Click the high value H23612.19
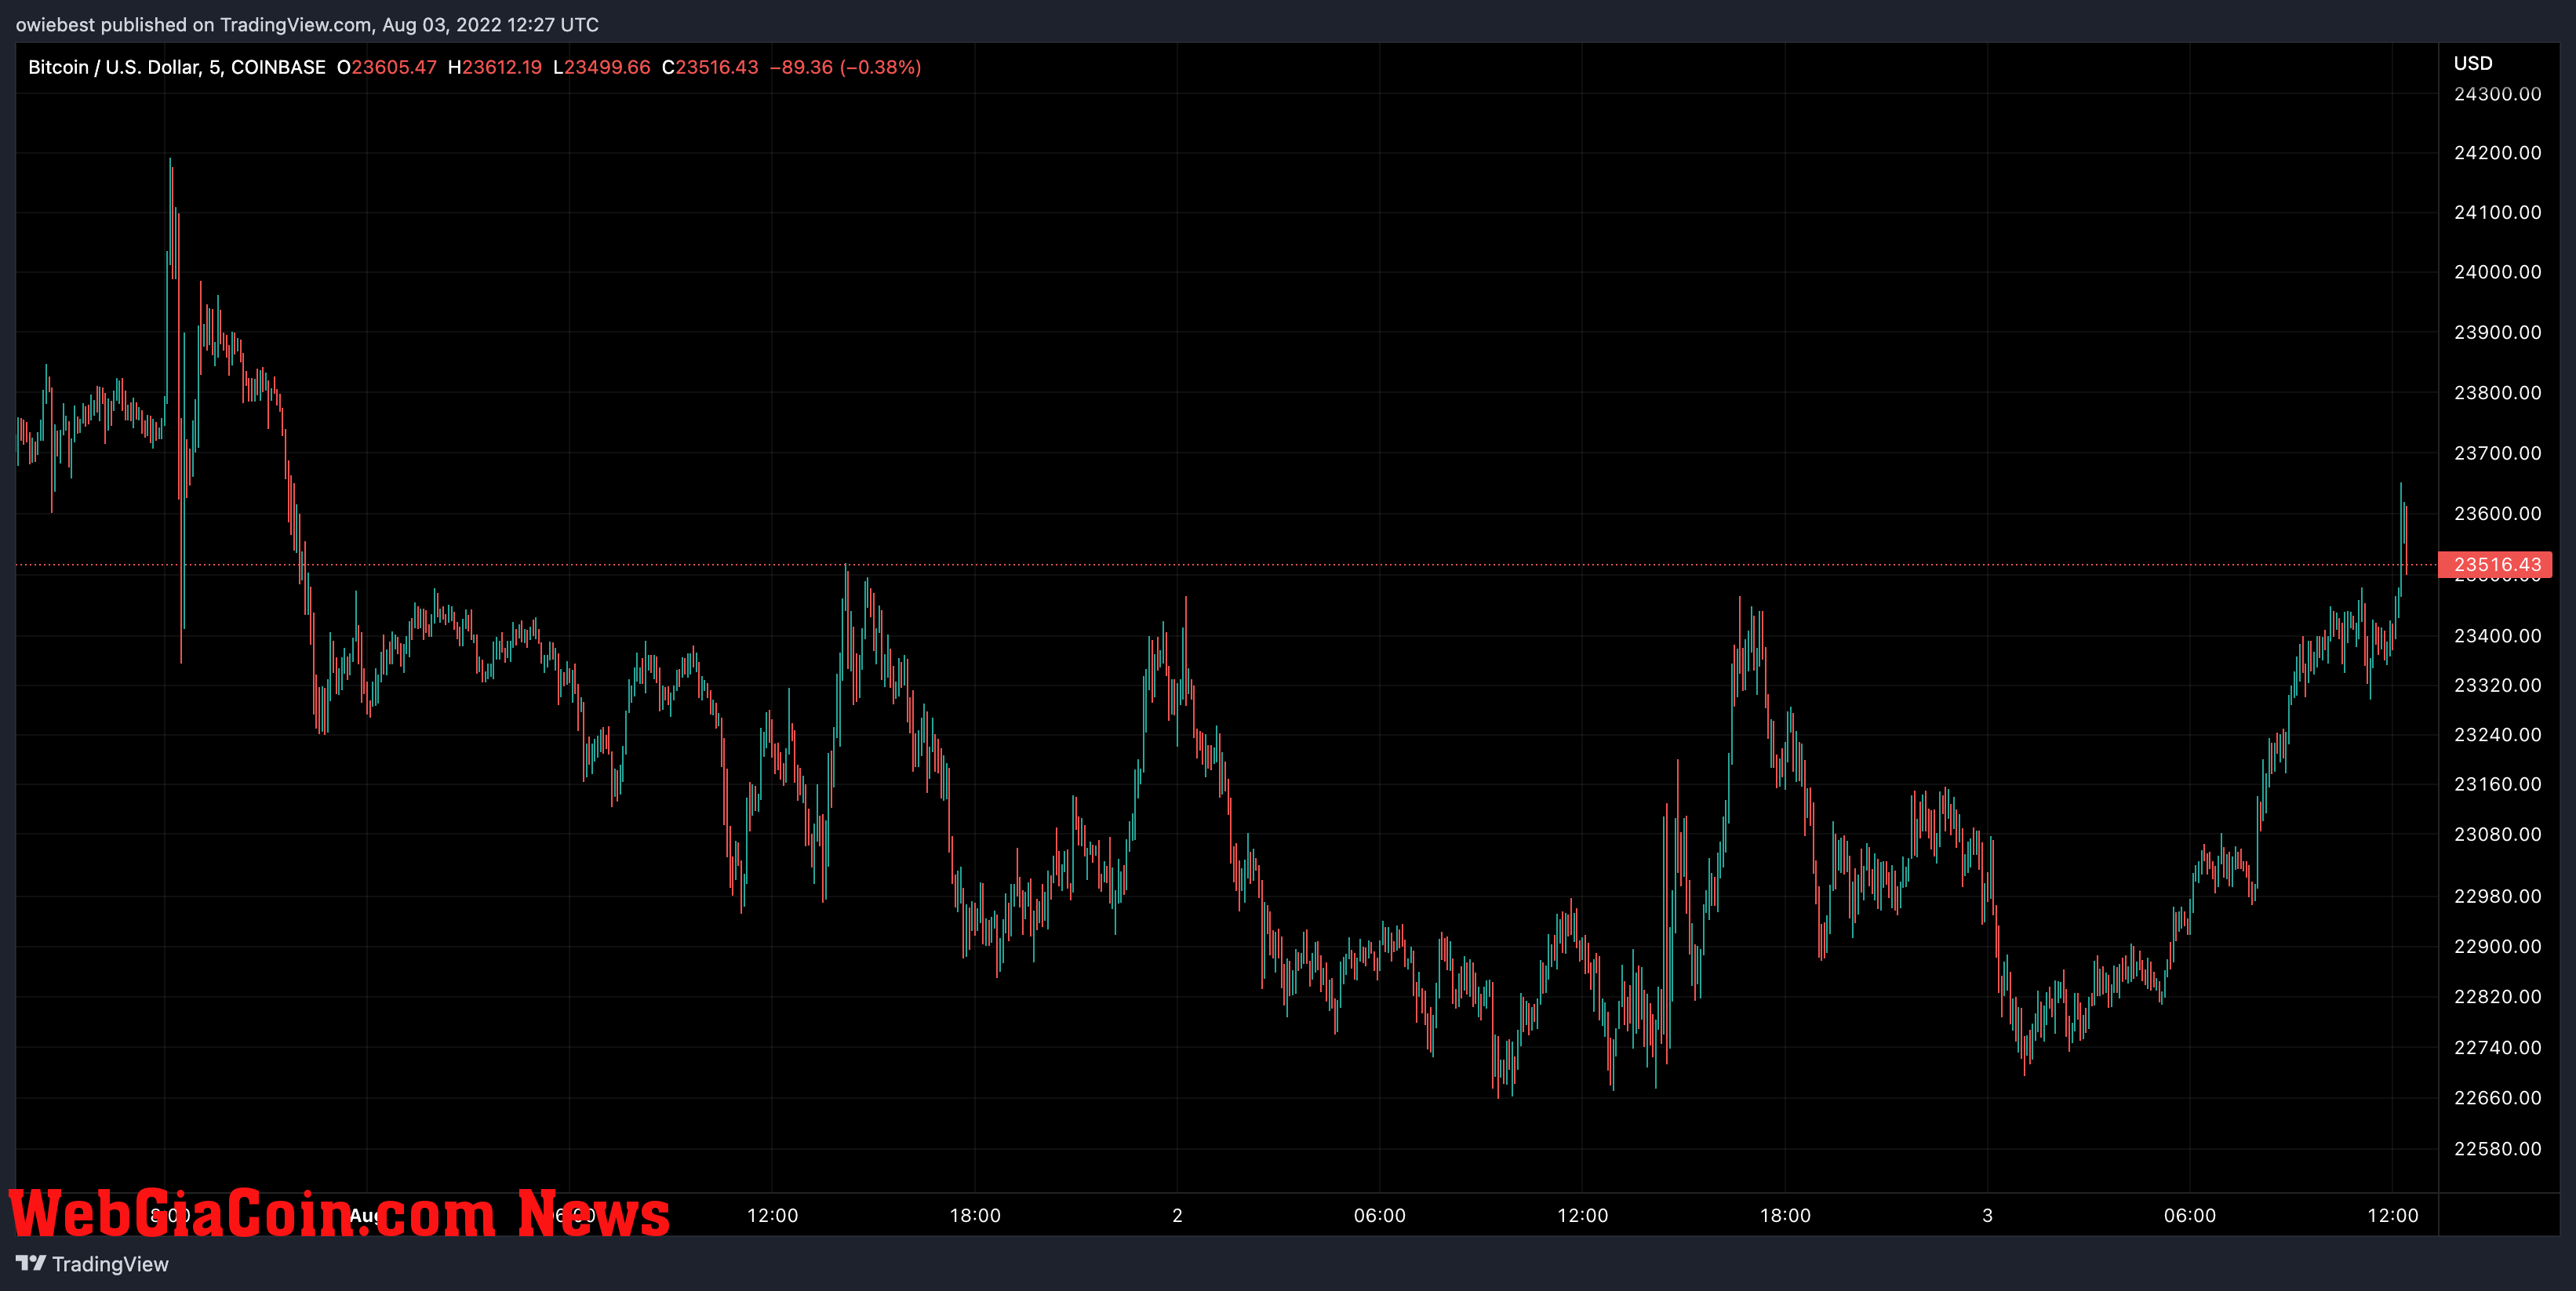This screenshot has width=2576, height=1291. point(495,67)
